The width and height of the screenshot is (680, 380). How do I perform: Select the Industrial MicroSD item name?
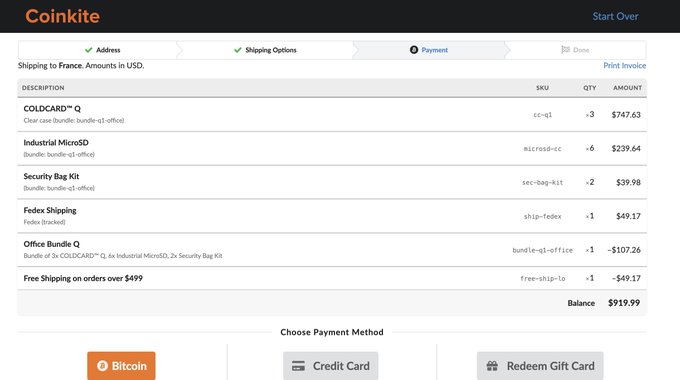[x=56, y=142]
